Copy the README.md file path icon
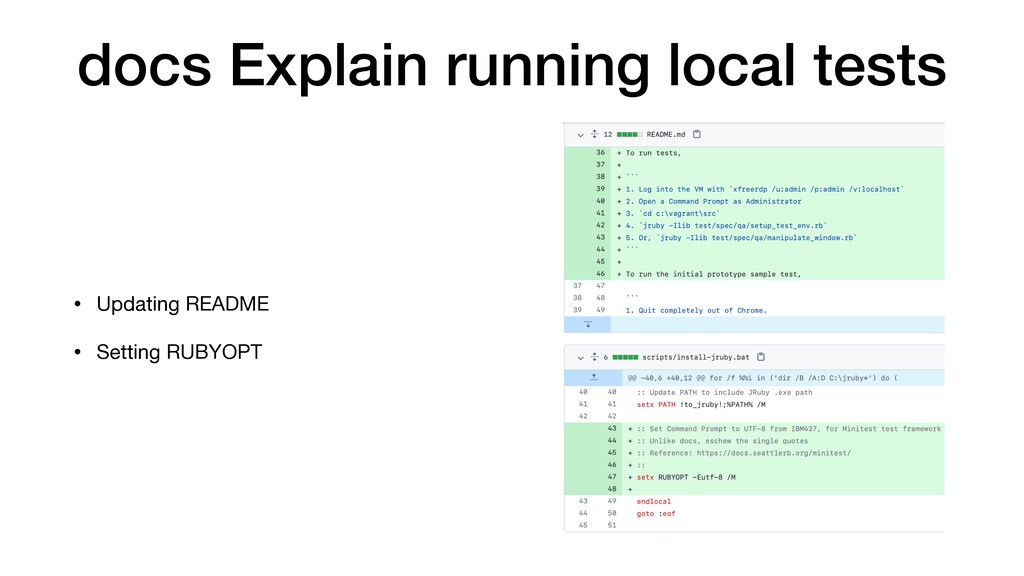The image size is (1024, 576). click(x=697, y=135)
